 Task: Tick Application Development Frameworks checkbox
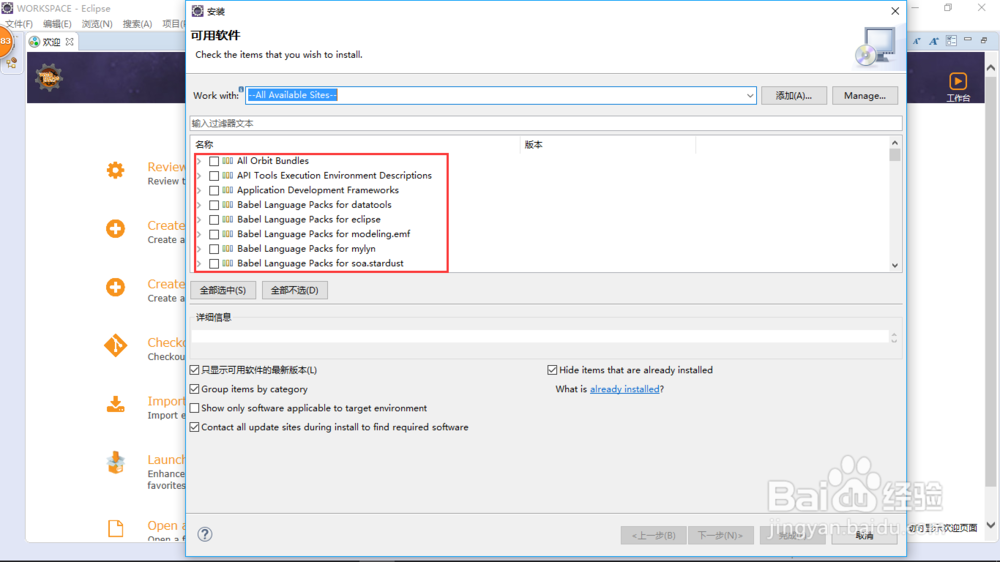[214, 191]
